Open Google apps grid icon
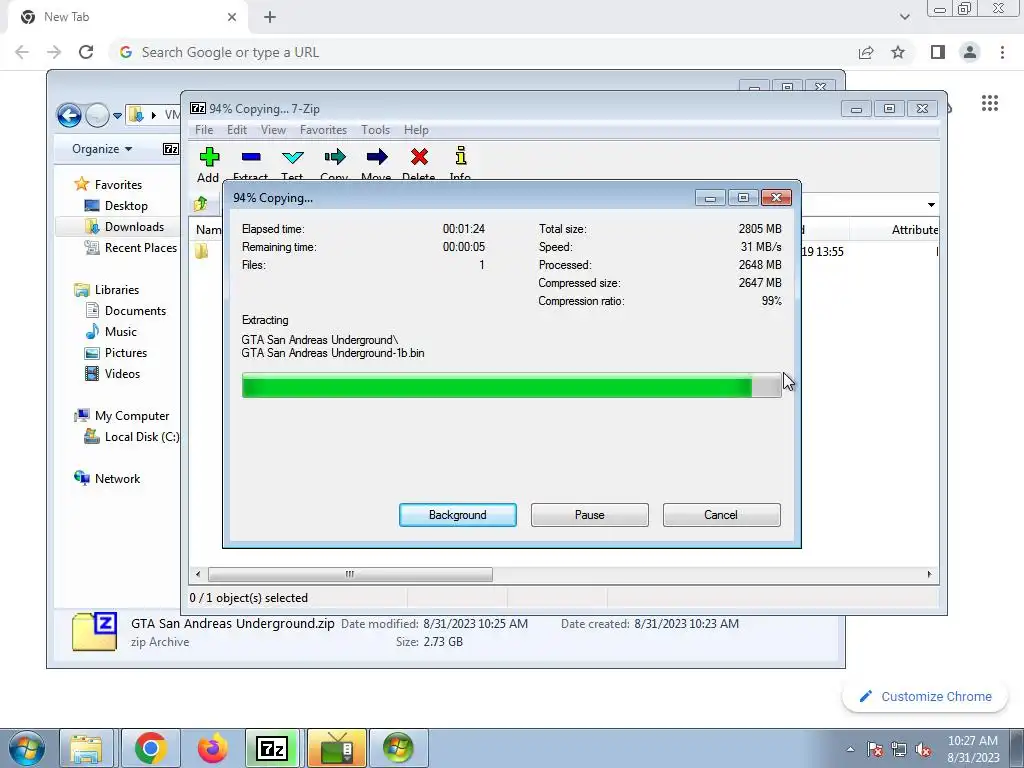This screenshot has width=1024, height=768. [x=990, y=103]
